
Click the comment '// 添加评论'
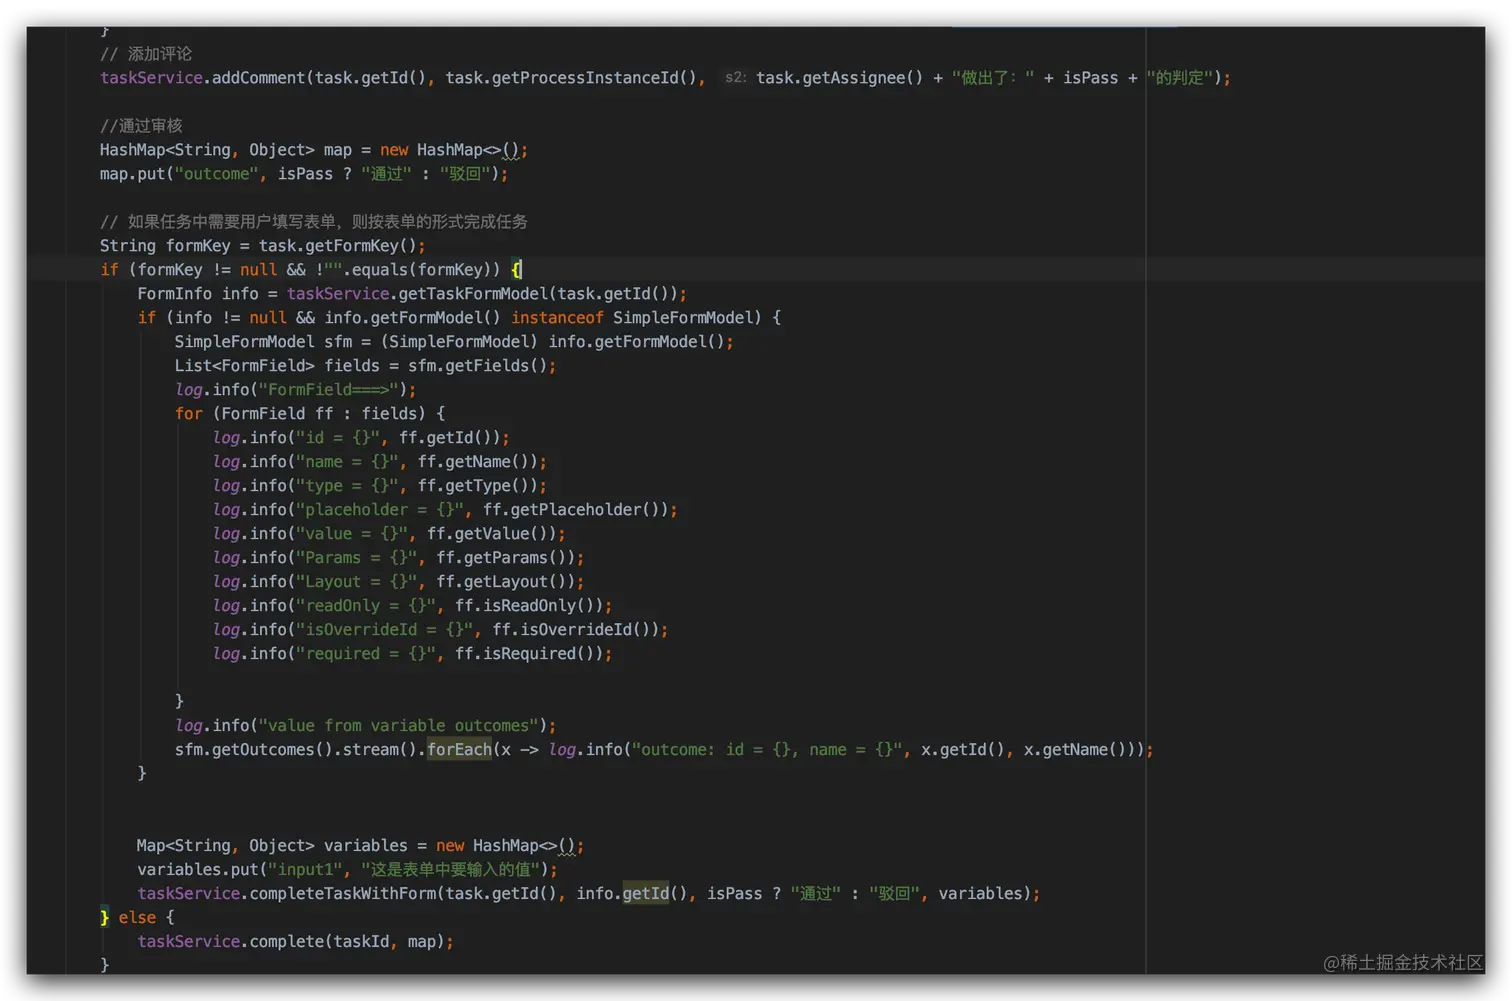pos(146,54)
